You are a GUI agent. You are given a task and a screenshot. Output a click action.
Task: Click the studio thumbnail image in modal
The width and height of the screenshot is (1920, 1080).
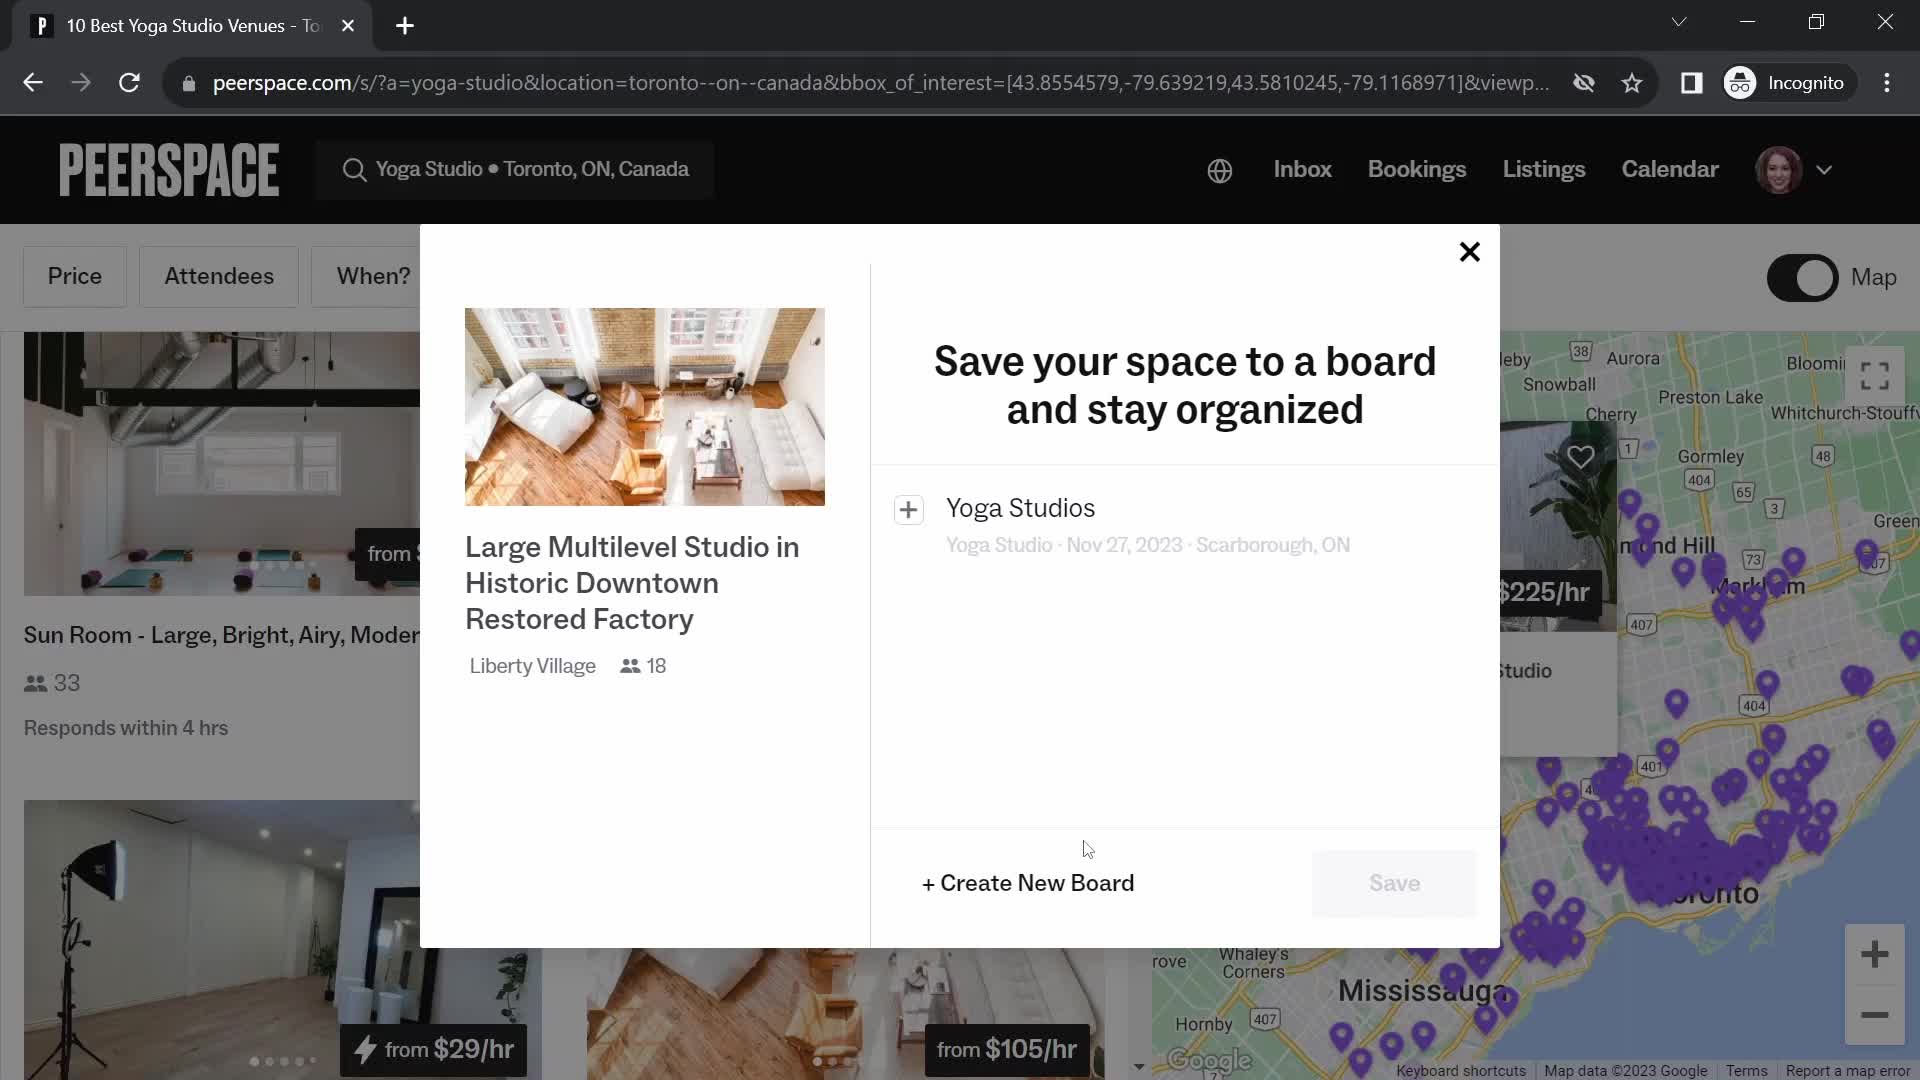[645, 406]
